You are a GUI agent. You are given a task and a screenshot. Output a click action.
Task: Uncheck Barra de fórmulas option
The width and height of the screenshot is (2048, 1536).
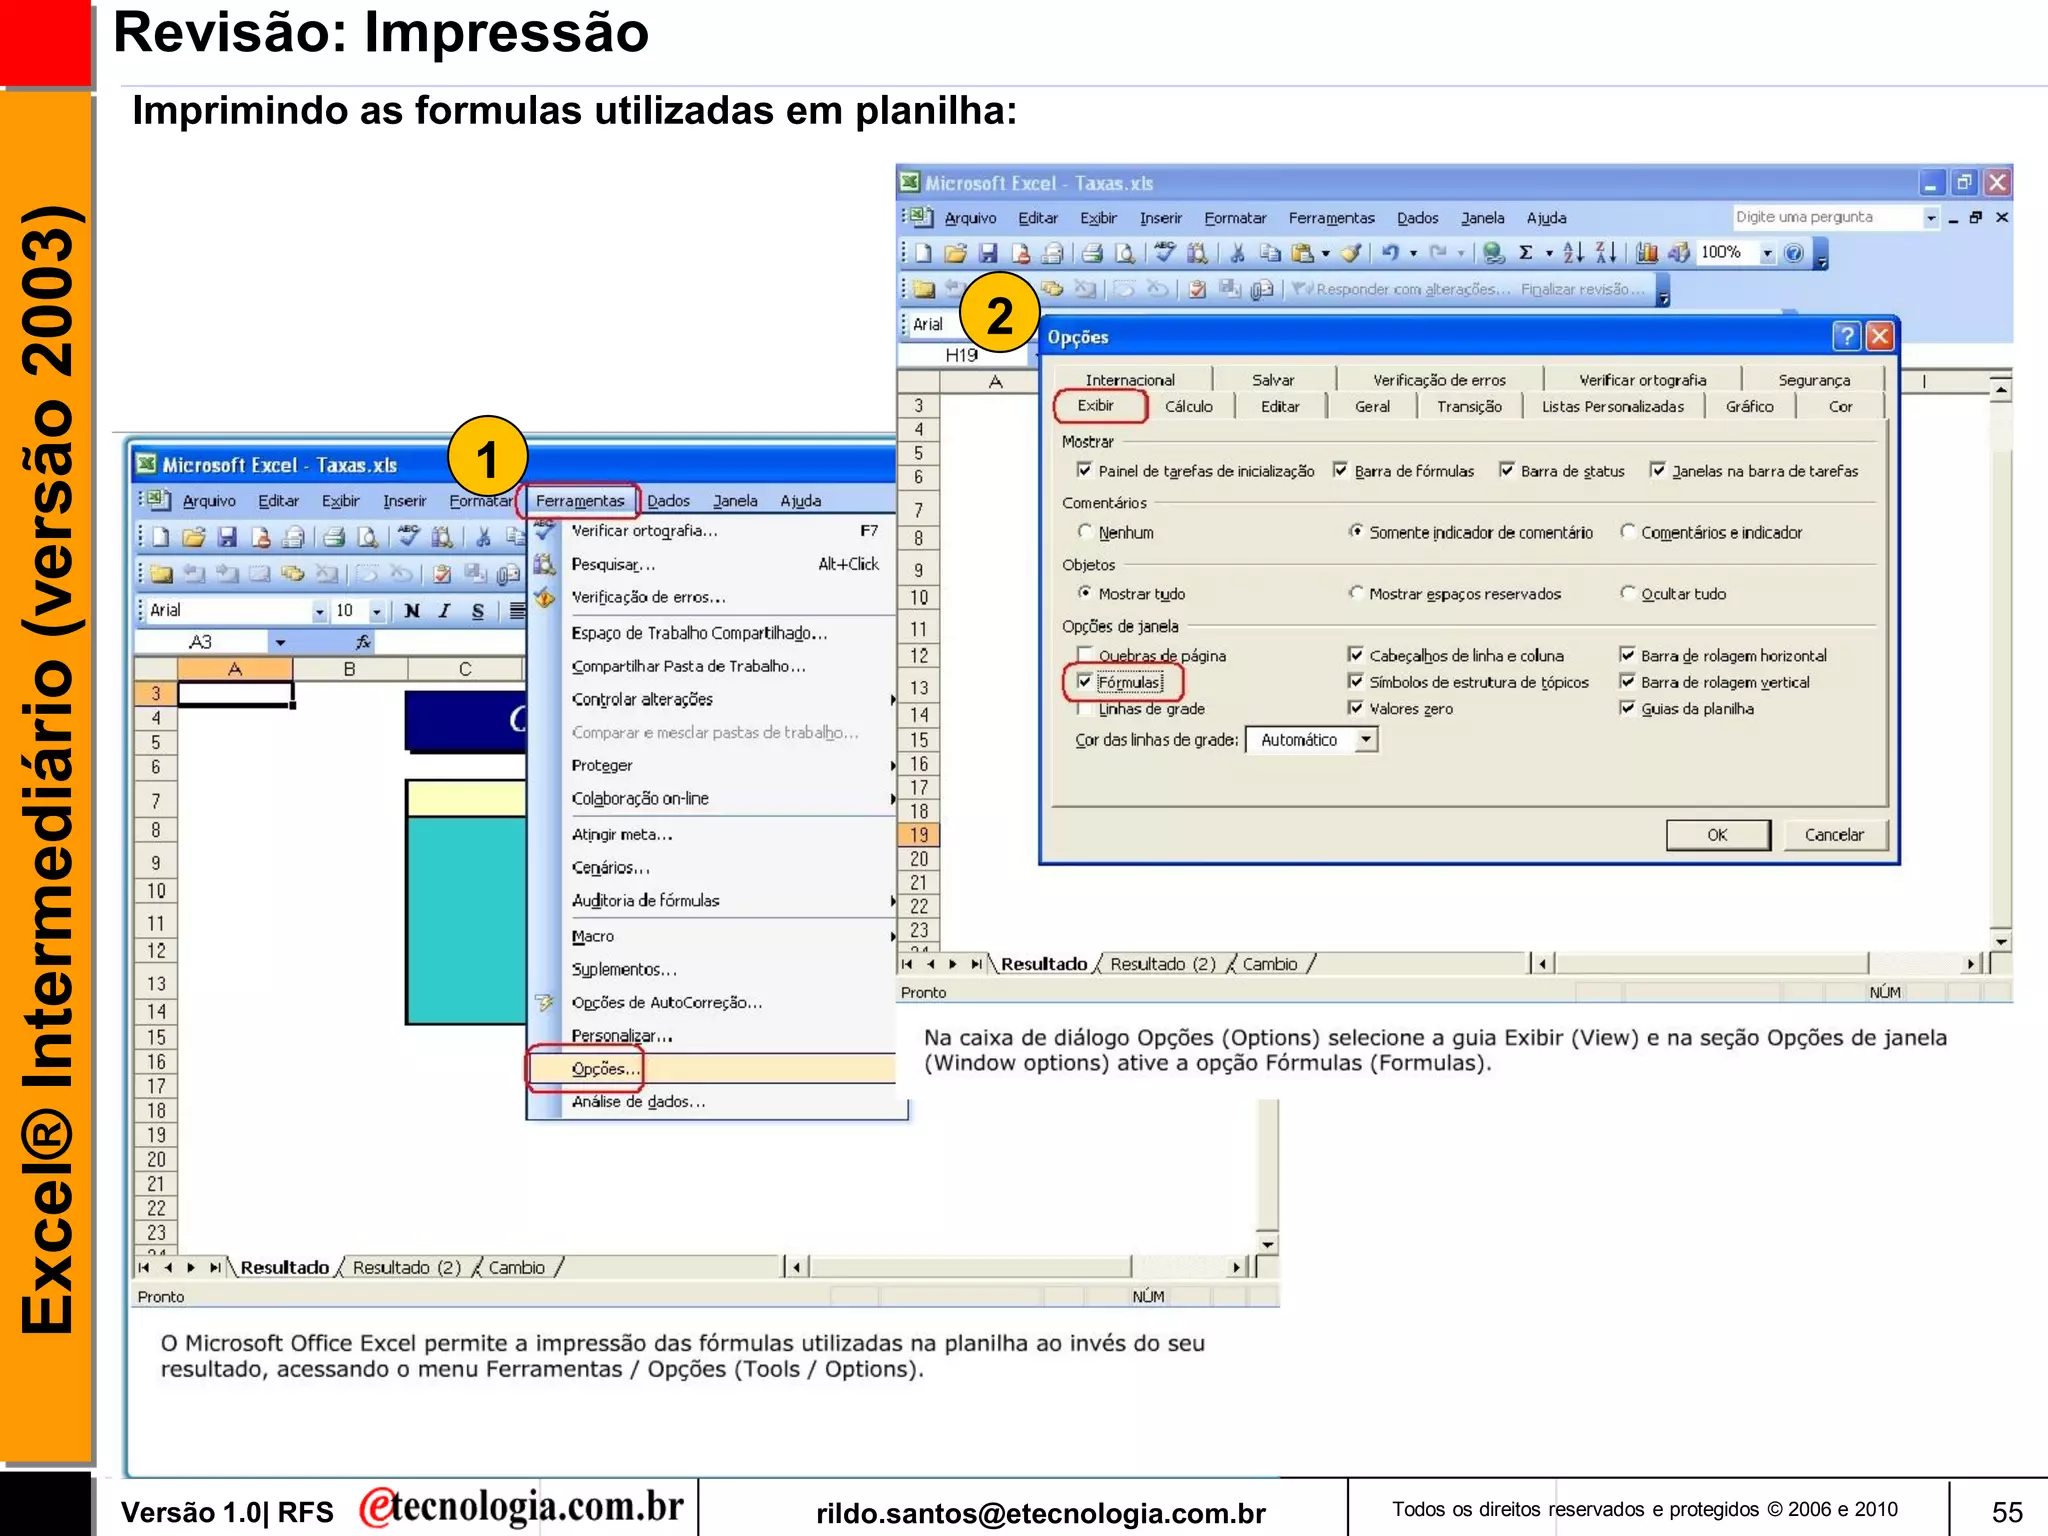1341,470
